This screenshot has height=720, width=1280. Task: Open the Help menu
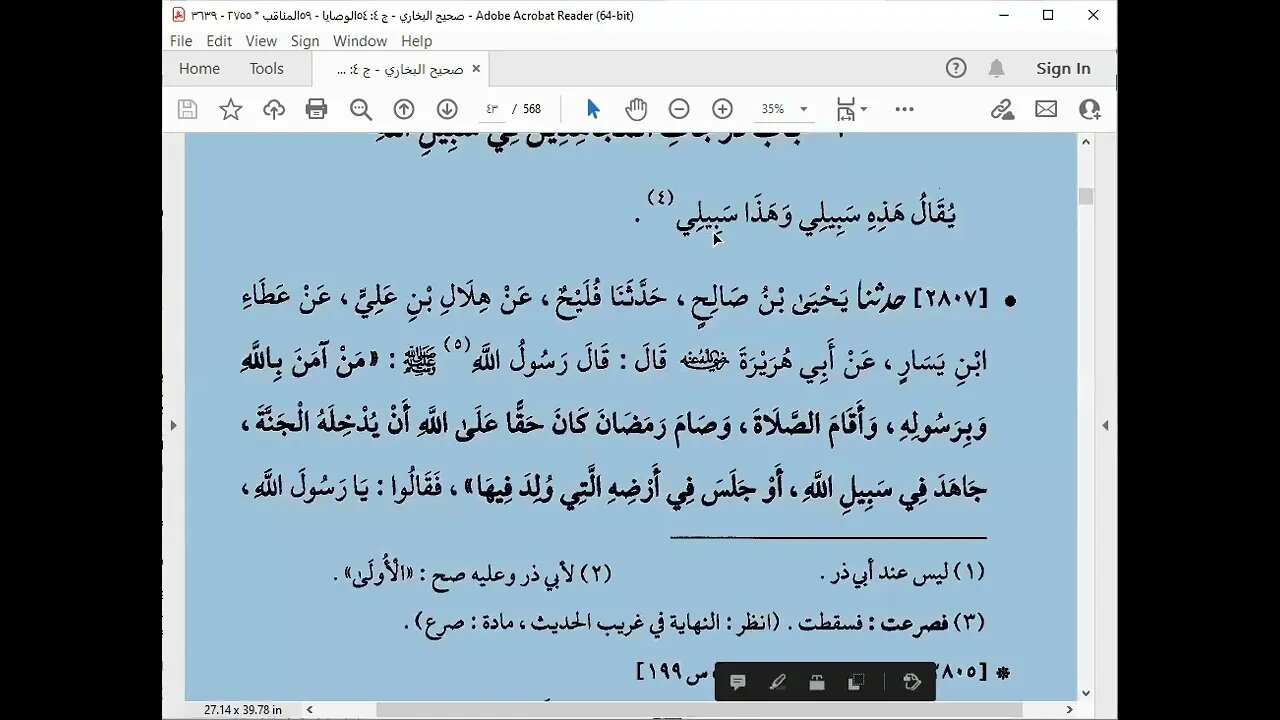point(416,41)
